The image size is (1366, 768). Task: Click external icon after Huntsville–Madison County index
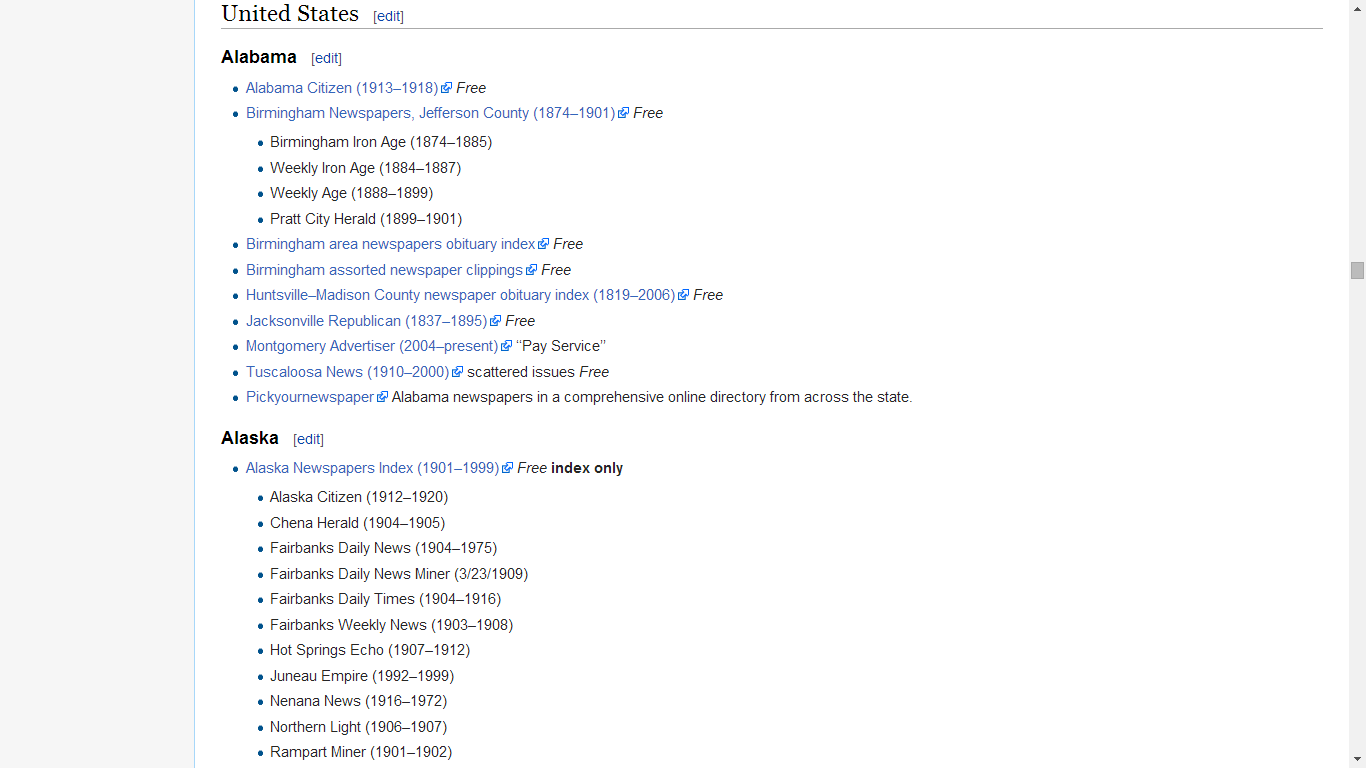(683, 295)
